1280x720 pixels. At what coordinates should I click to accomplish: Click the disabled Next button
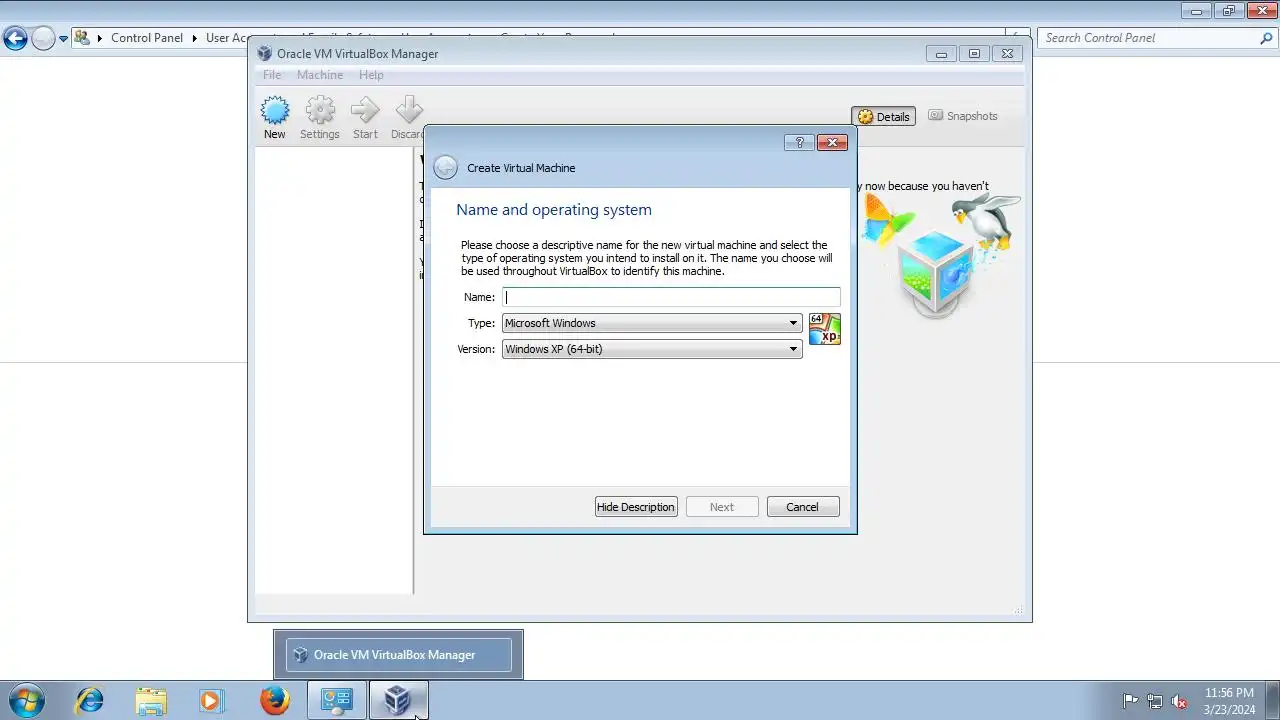[722, 507]
